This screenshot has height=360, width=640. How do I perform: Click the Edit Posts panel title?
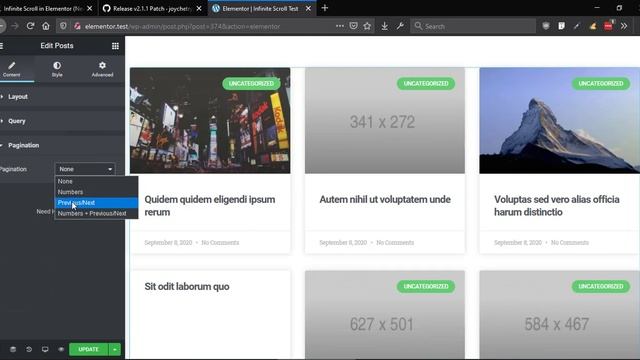57,46
